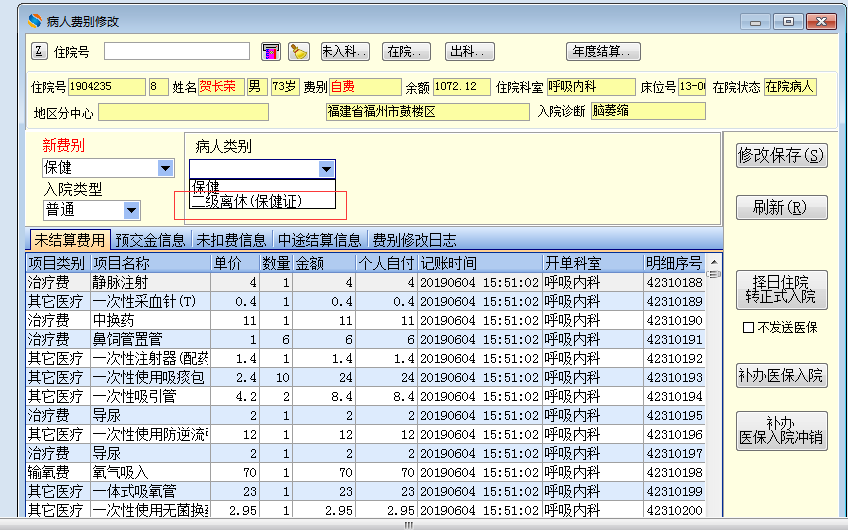Select the 静脉注射 row
Viewport: 848px width, 530px height.
pos(366,282)
